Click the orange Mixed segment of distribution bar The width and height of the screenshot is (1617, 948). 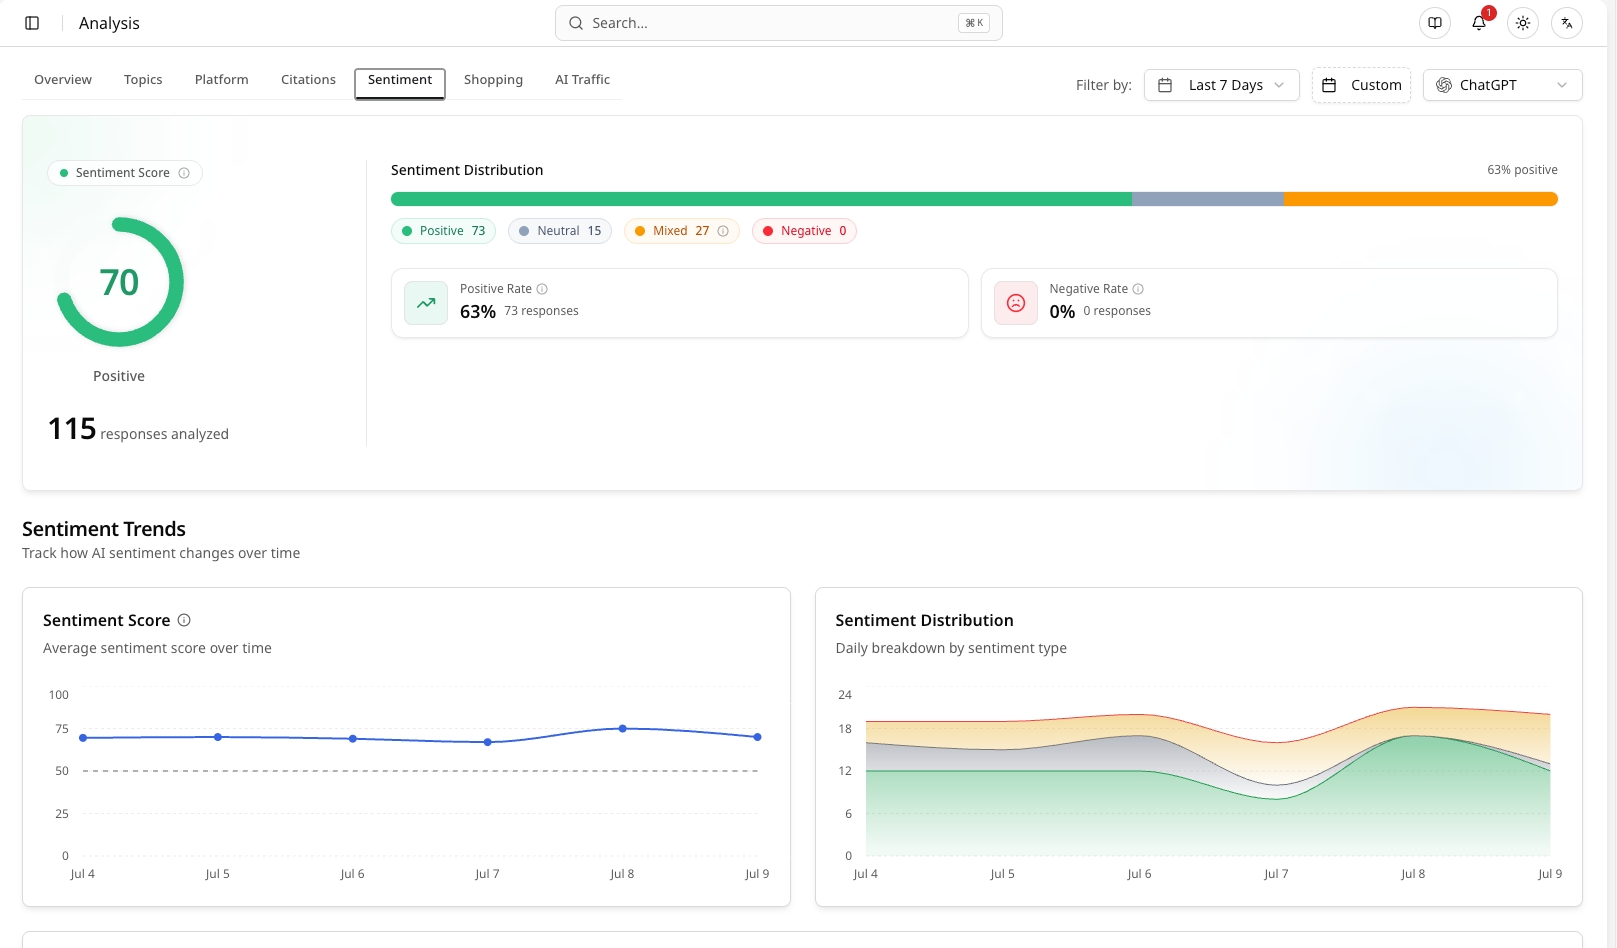point(1420,199)
